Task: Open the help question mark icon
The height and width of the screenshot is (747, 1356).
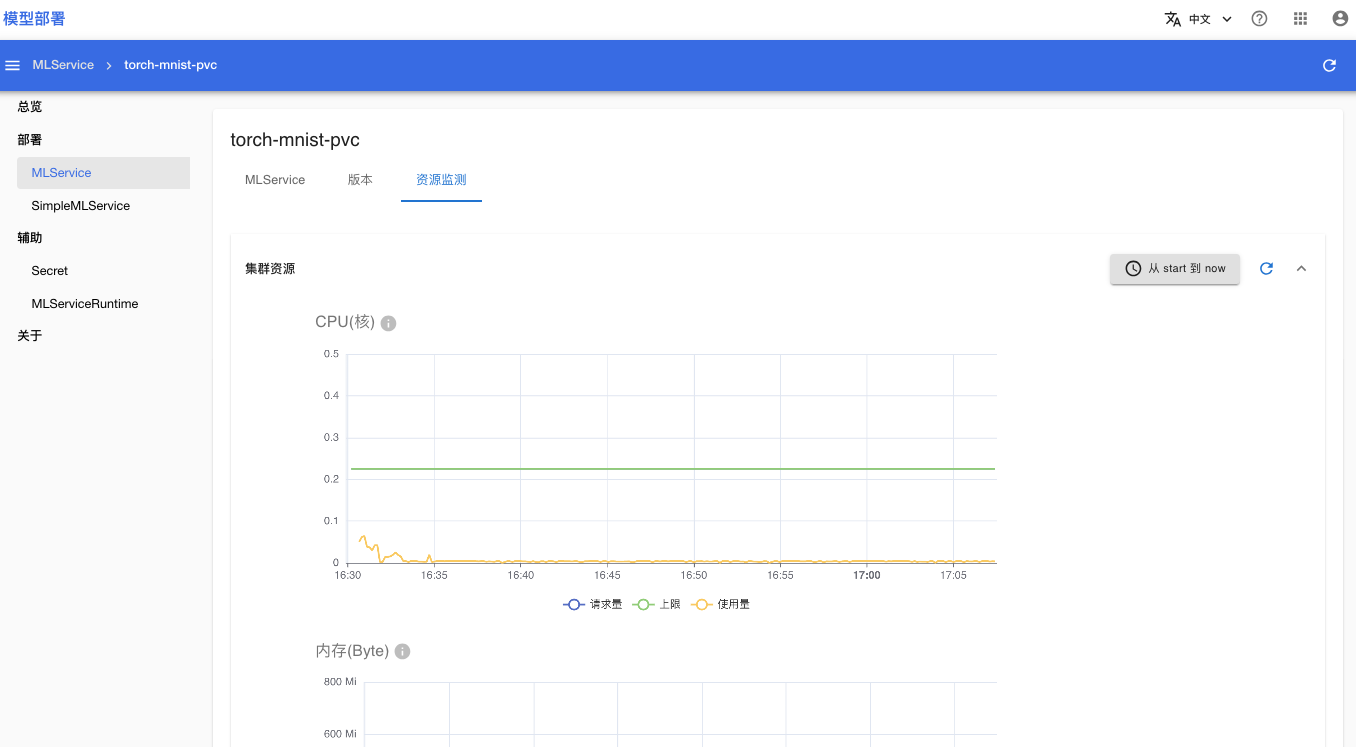Action: click(1259, 19)
